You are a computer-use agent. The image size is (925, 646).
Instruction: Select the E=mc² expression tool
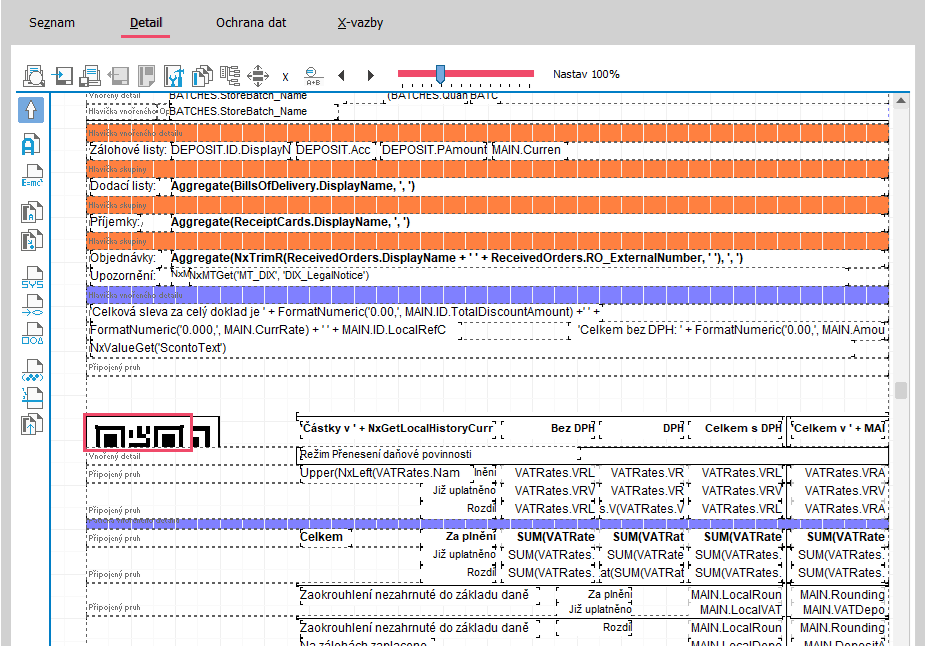point(31,177)
